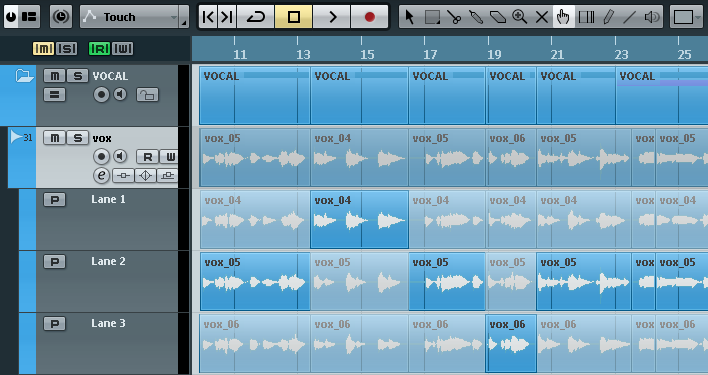Select the highlighted vox_06 clip in Lane 3
Viewport: 708px width, 375px height.
pos(511,343)
